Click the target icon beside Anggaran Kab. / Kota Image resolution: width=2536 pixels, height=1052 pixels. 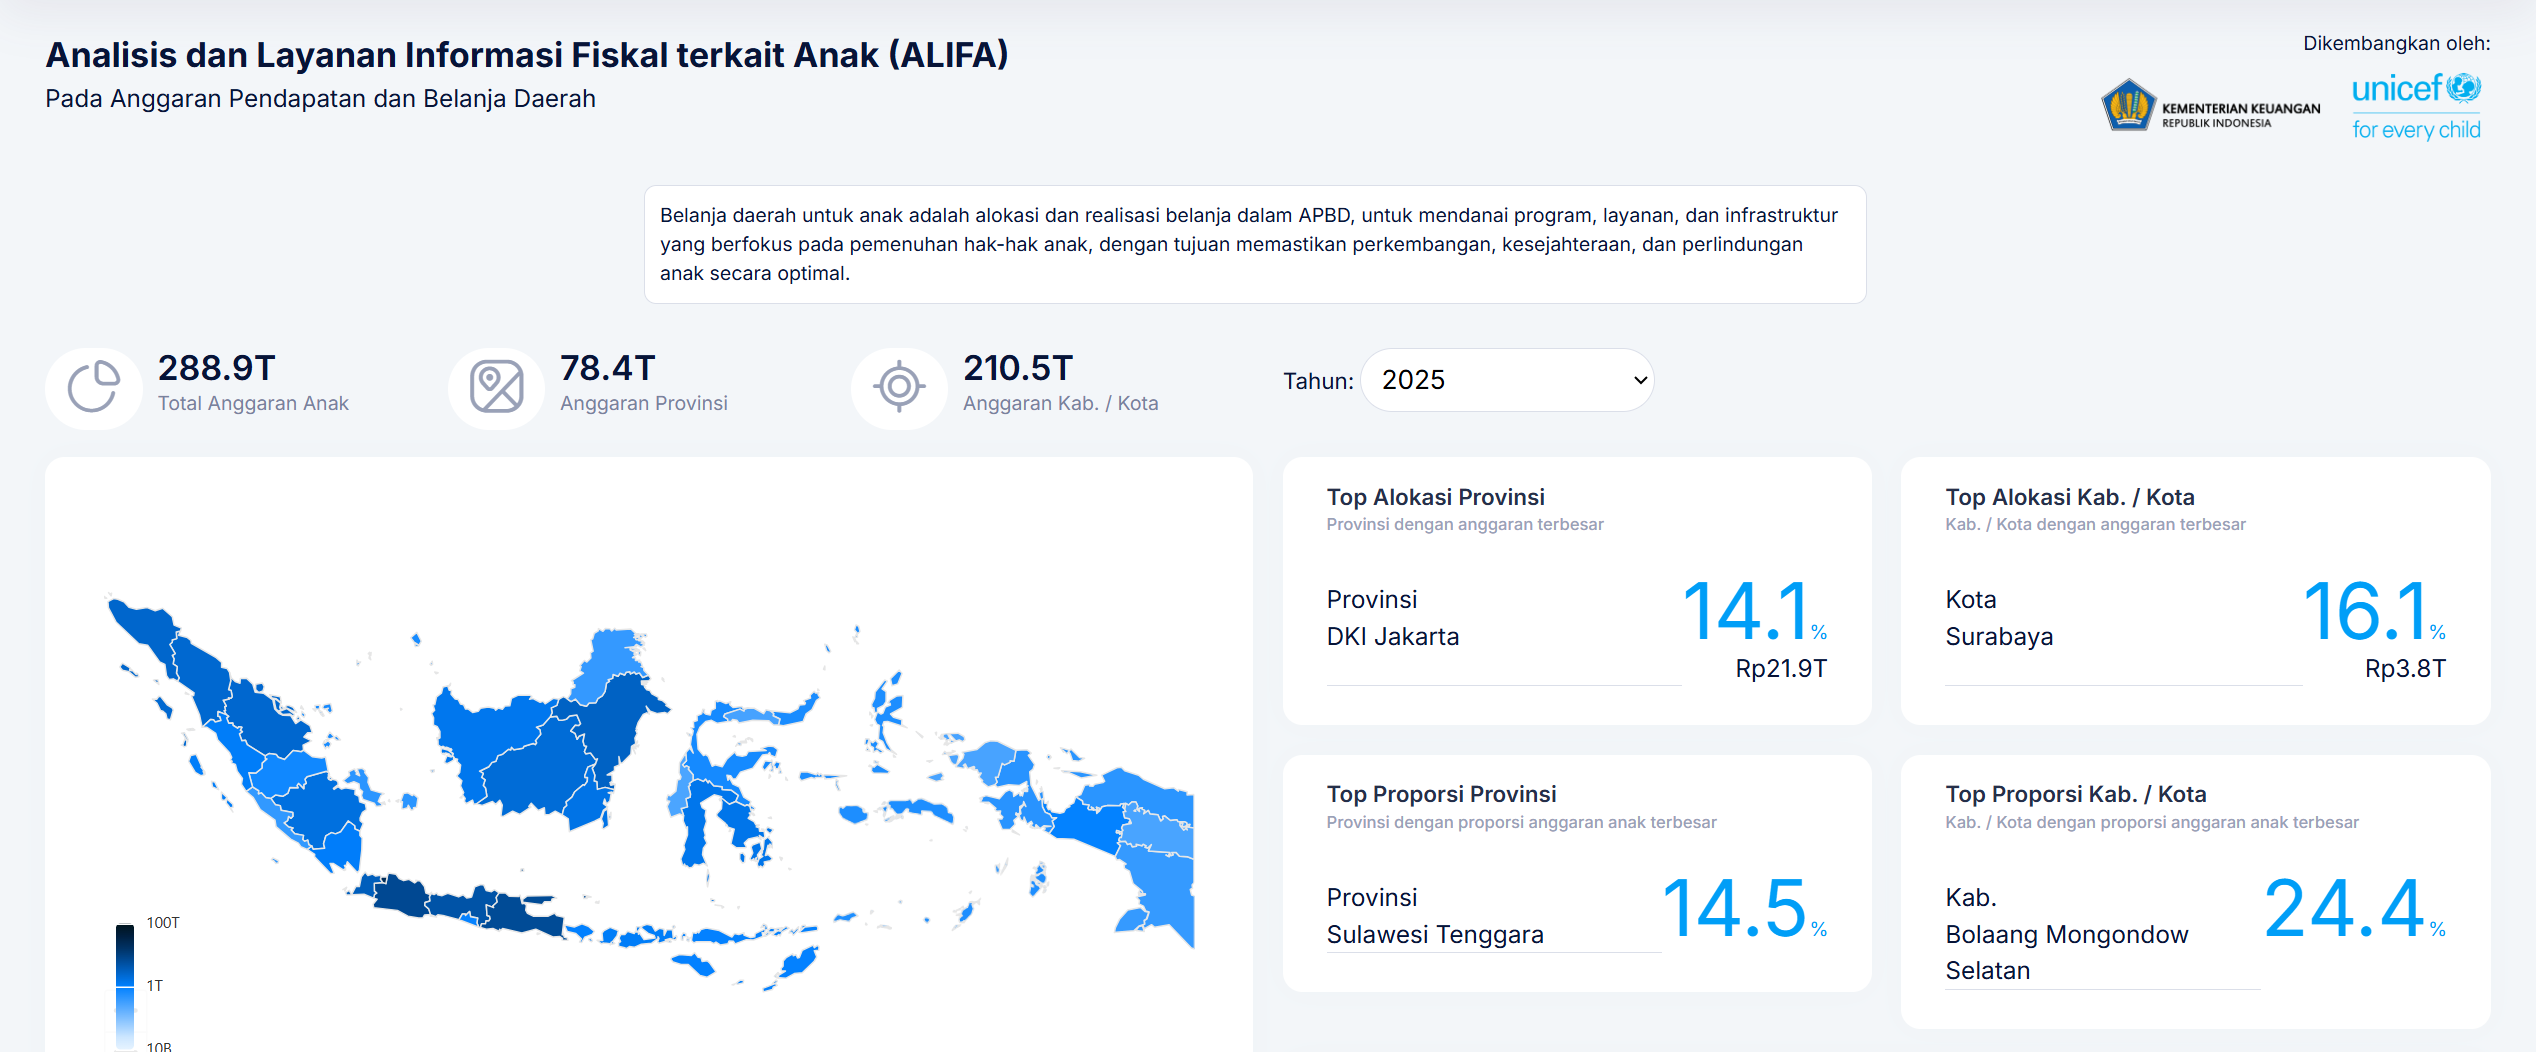coord(899,387)
